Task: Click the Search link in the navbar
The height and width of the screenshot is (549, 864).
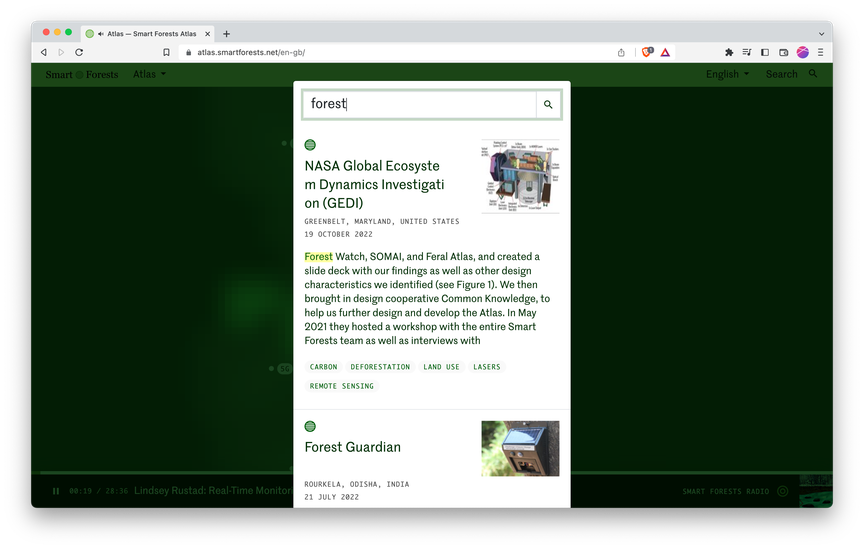Action: coord(781,74)
